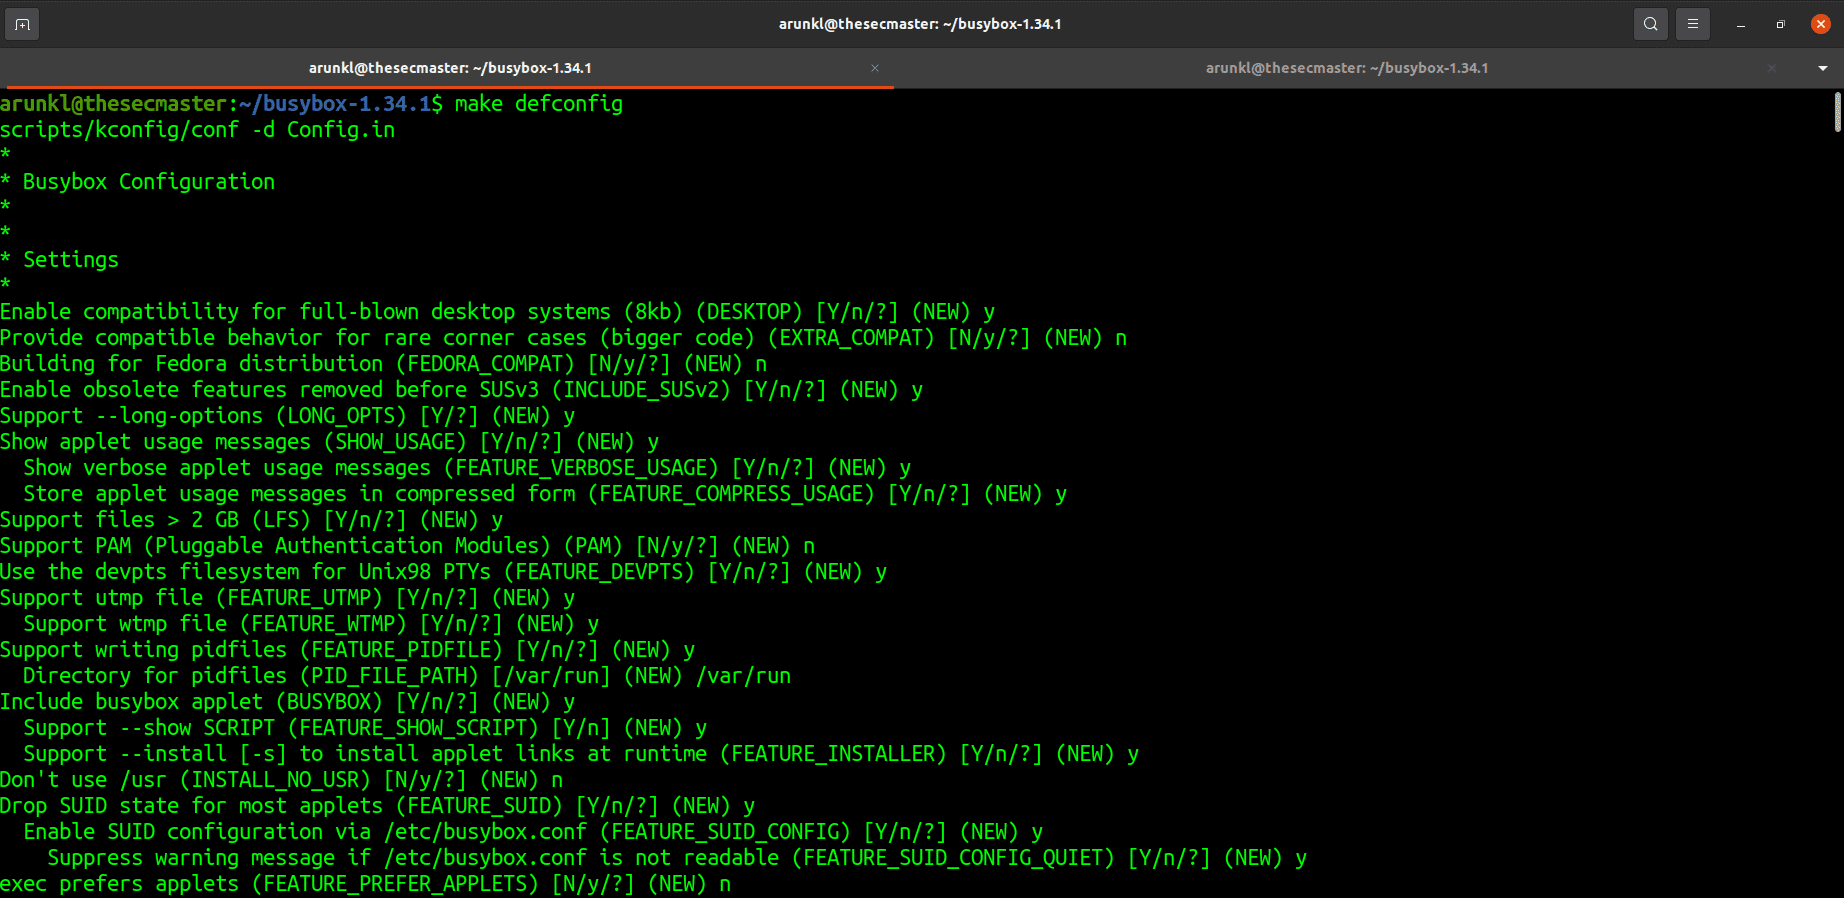Image resolution: width=1844 pixels, height=898 pixels.
Task: Click the '(FEATURE_INSTALLER)' option line
Action: [582, 754]
